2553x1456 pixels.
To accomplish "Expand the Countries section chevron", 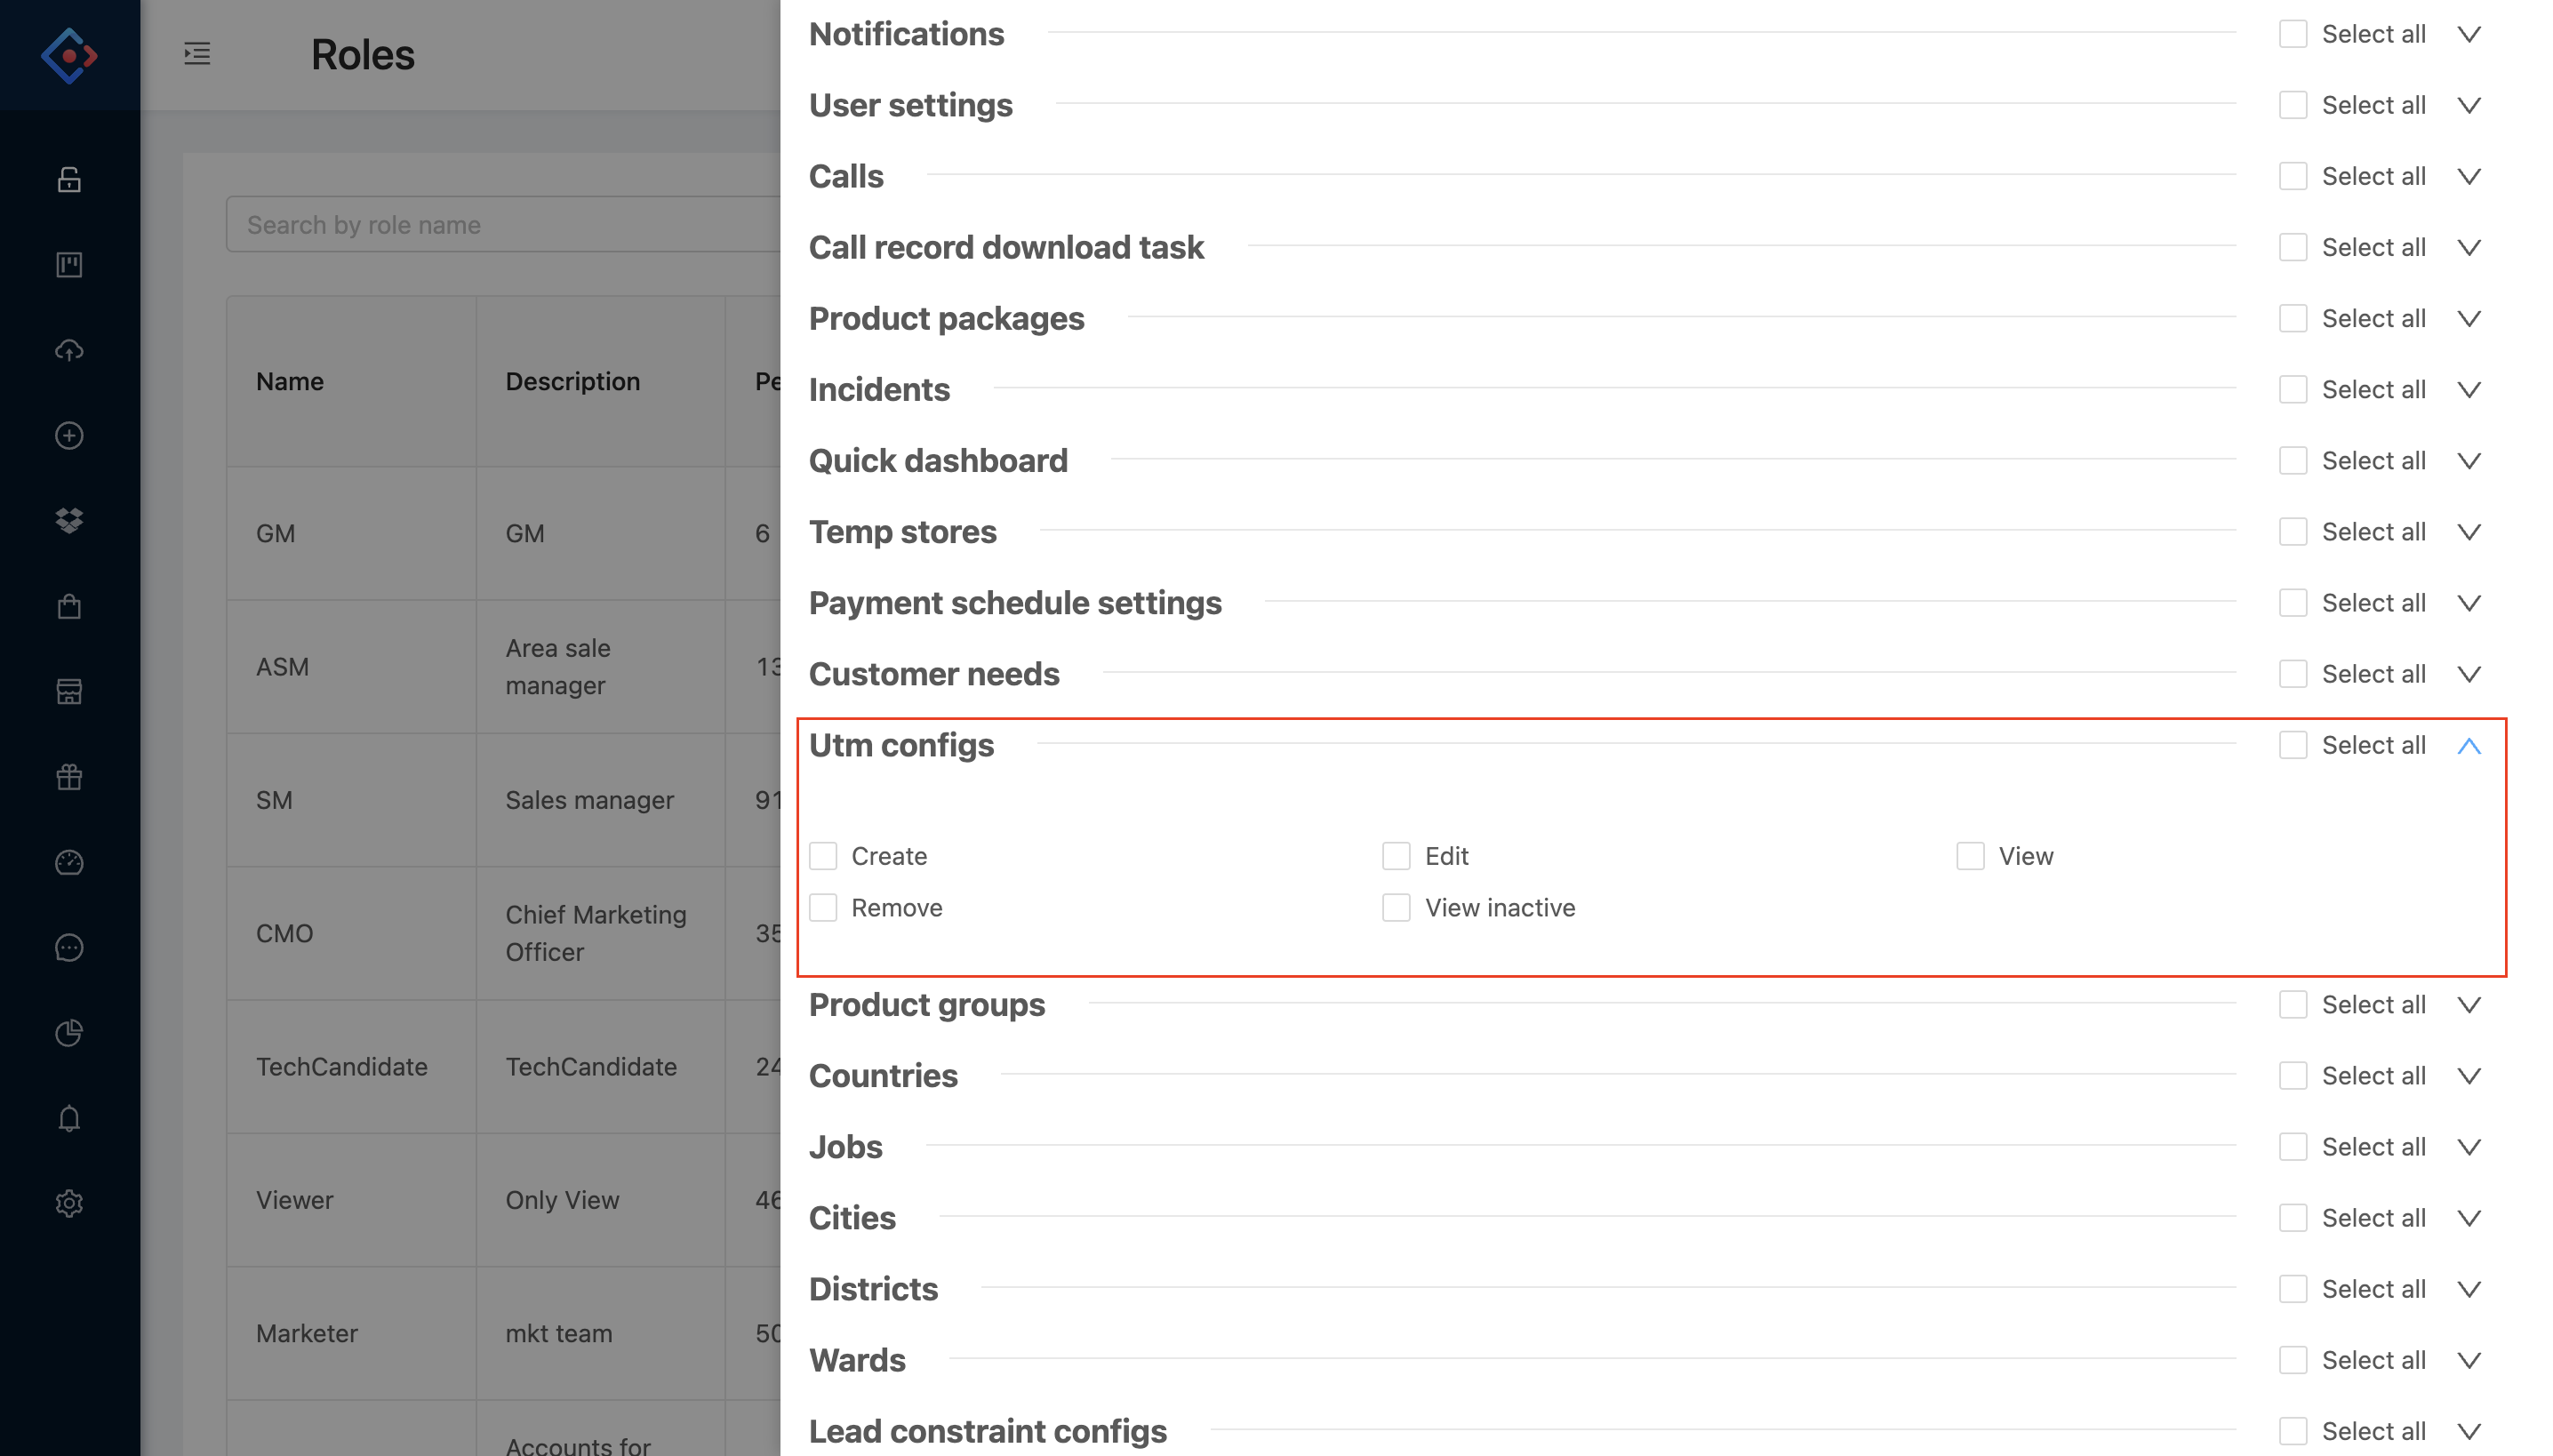I will click(x=2468, y=1075).
